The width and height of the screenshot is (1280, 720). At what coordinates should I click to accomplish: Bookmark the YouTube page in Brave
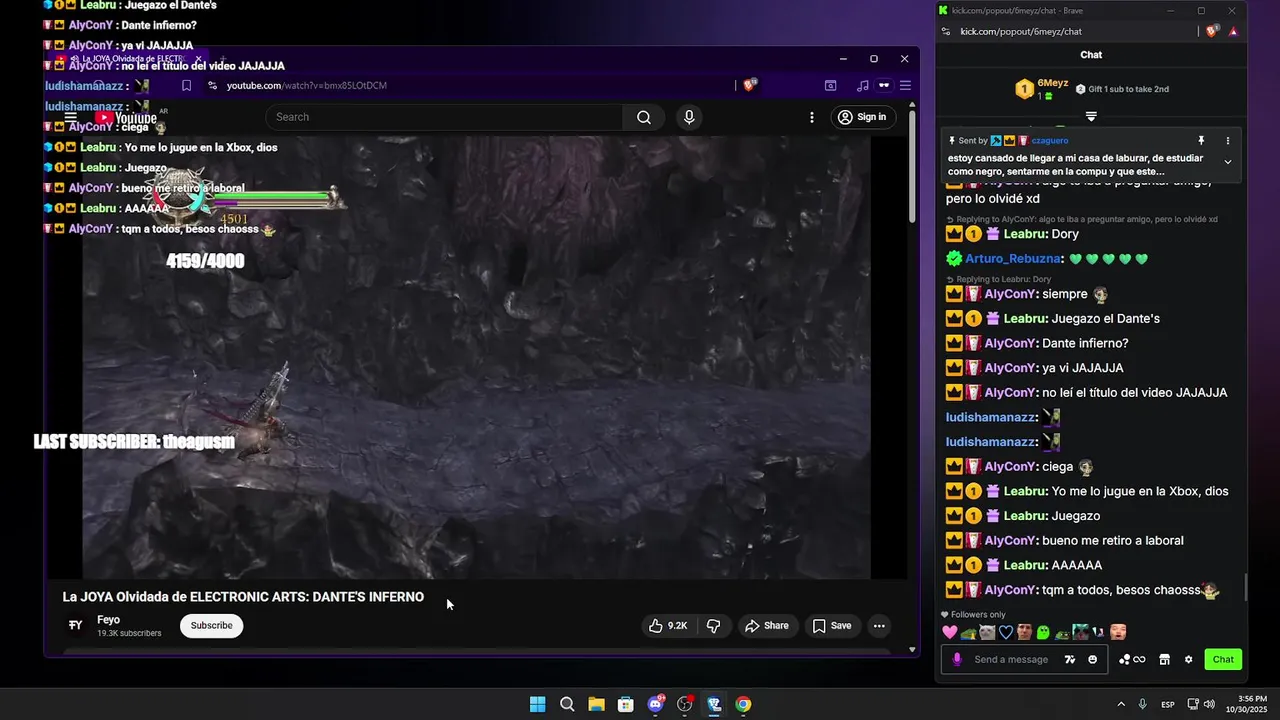point(186,86)
